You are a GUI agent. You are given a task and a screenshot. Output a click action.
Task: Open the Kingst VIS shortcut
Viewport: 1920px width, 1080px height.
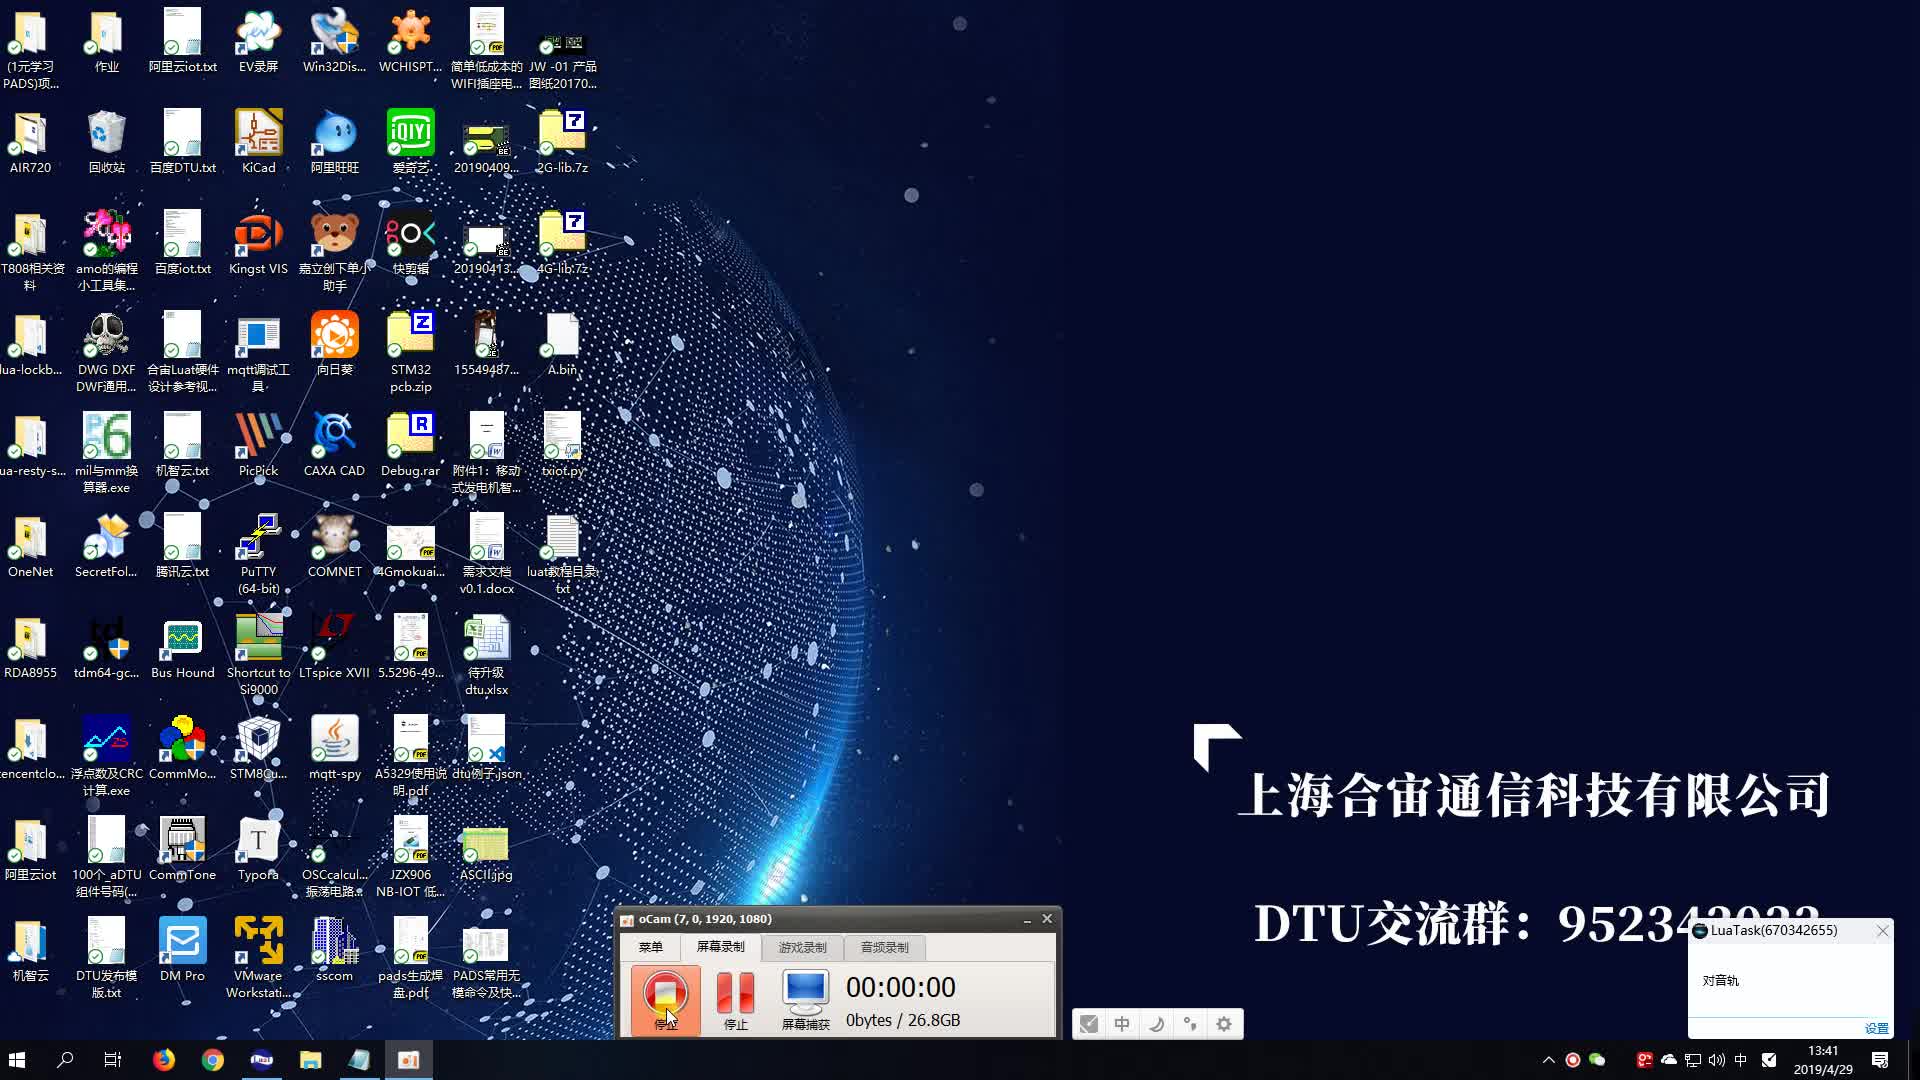(x=258, y=243)
